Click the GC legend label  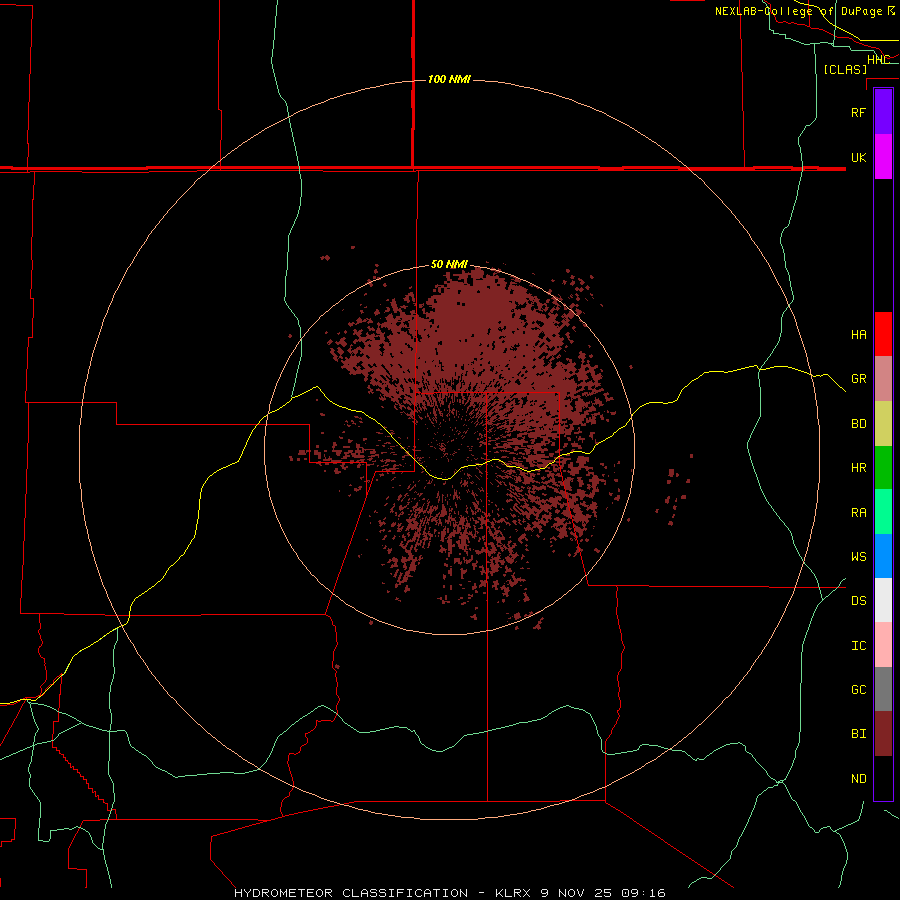858,690
